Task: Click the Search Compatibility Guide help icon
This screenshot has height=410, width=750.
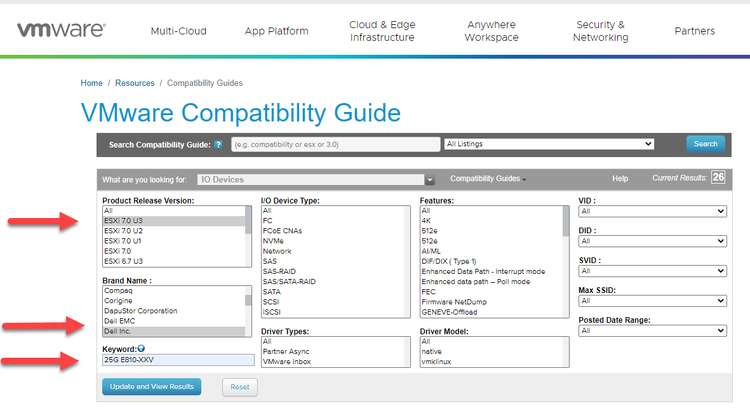Action: pos(218,144)
